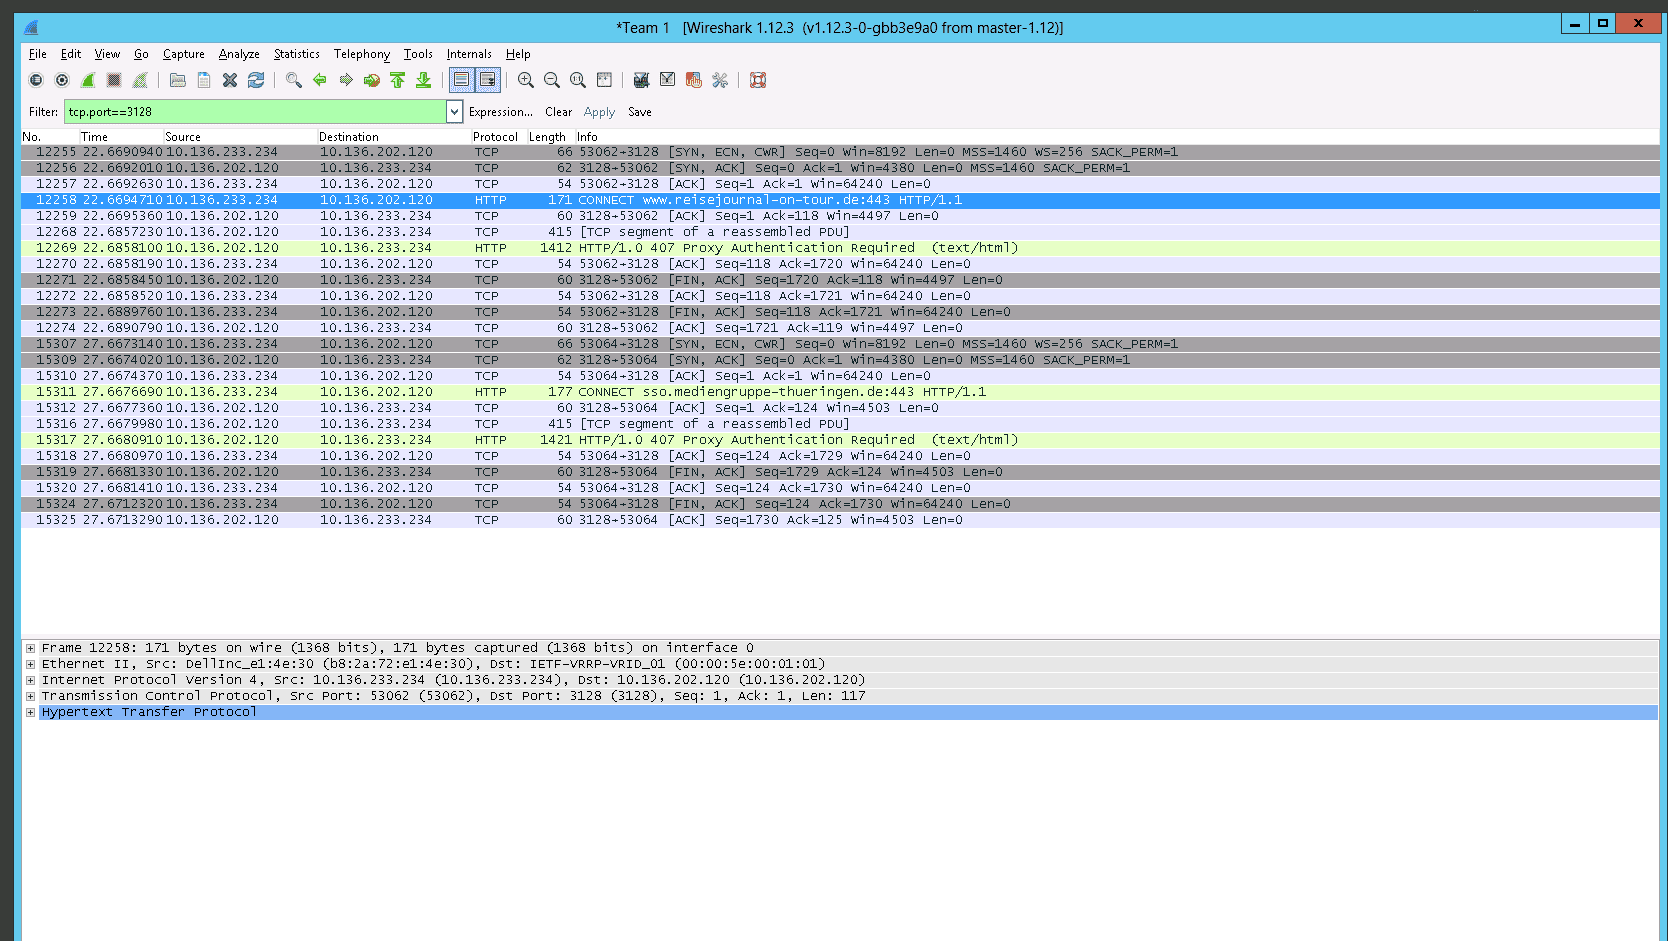Select packet 12274 ACK Seq=1721 row
Screen dimensions: 1668x941
tap(840, 328)
